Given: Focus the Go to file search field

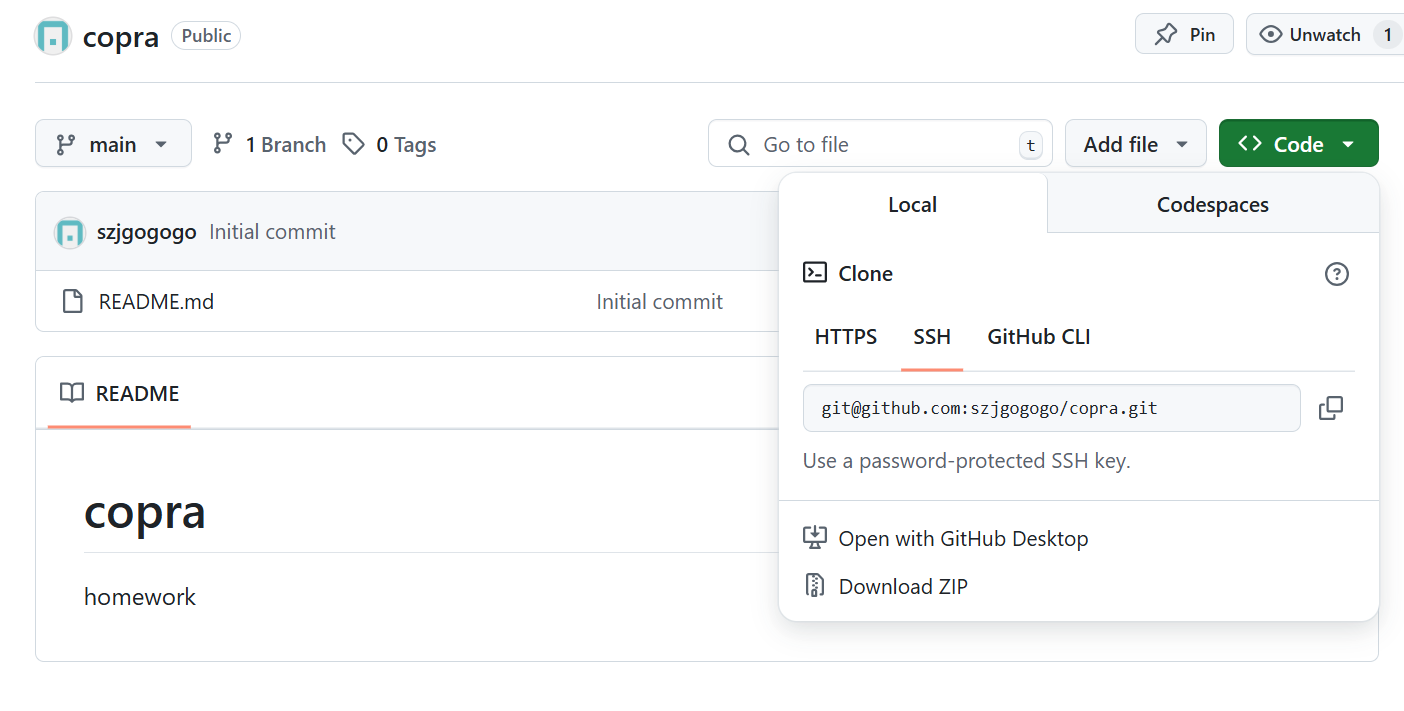Looking at the screenshot, I should pyautogui.click(x=880, y=144).
